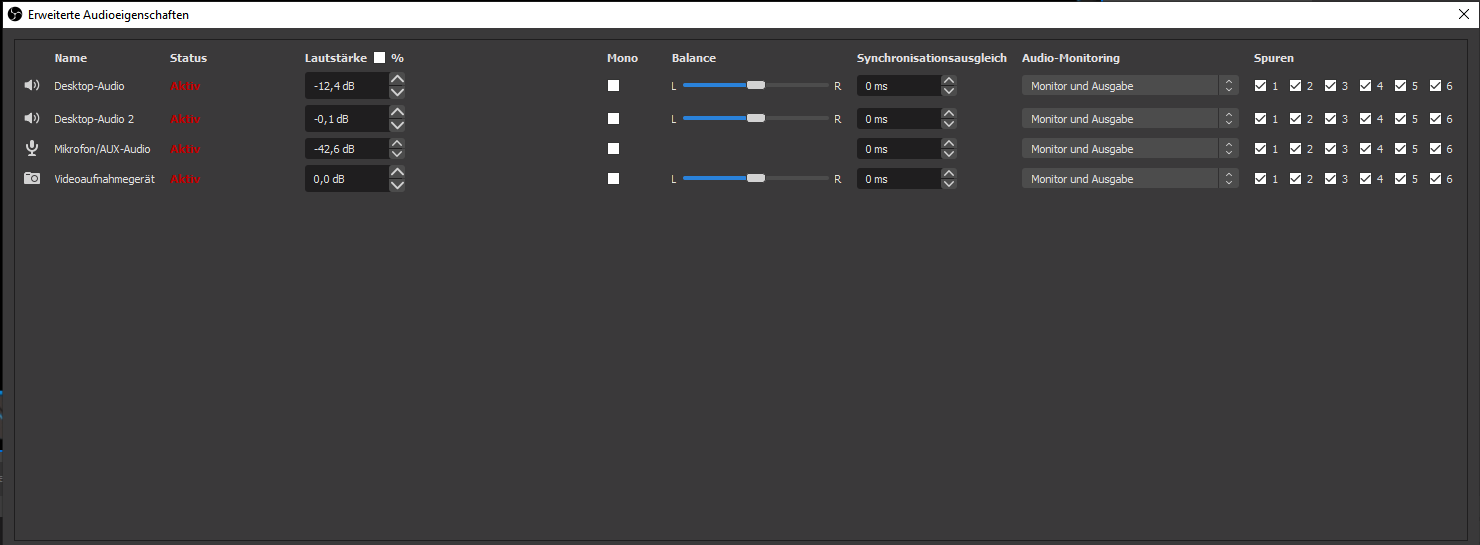Increase Desktop-Audio volume with up arrow
This screenshot has height=545, width=1480.
click(x=397, y=80)
